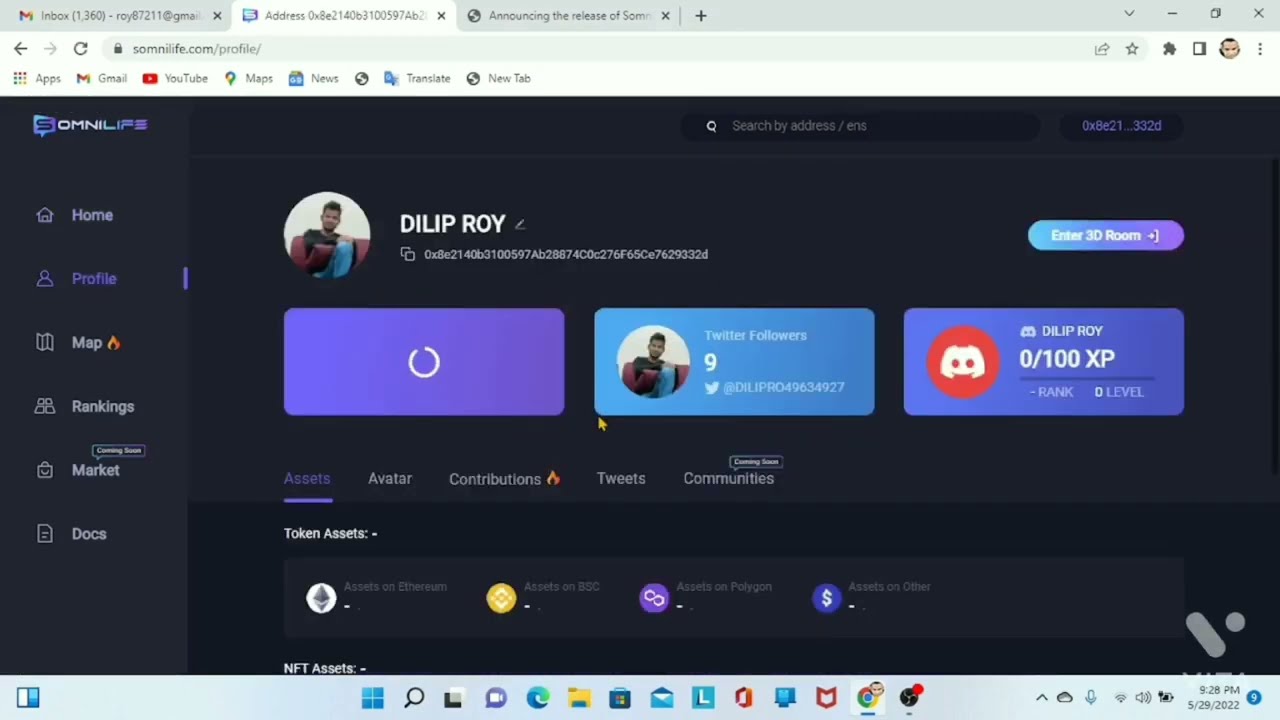Click the Twitter Followers card avatar
Viewport: 1280px width, 720px height.
653,362
